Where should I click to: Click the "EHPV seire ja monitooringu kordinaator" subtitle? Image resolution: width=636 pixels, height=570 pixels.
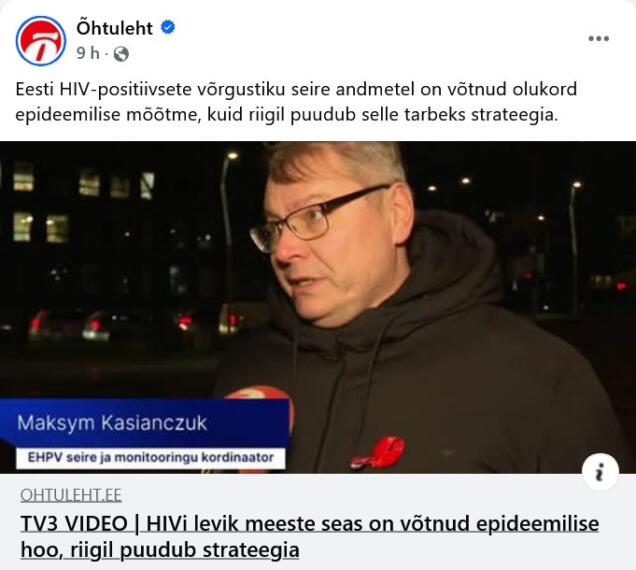pos(150,458)
